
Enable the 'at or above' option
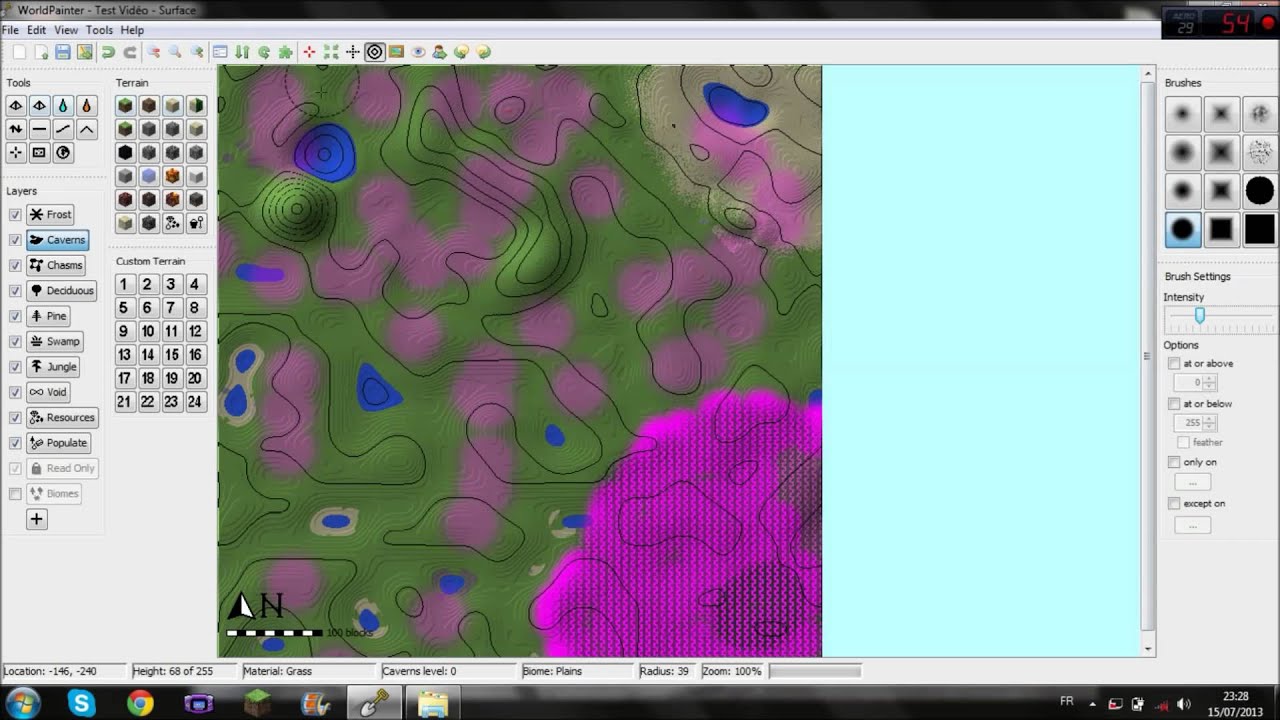click(1174, 364)
